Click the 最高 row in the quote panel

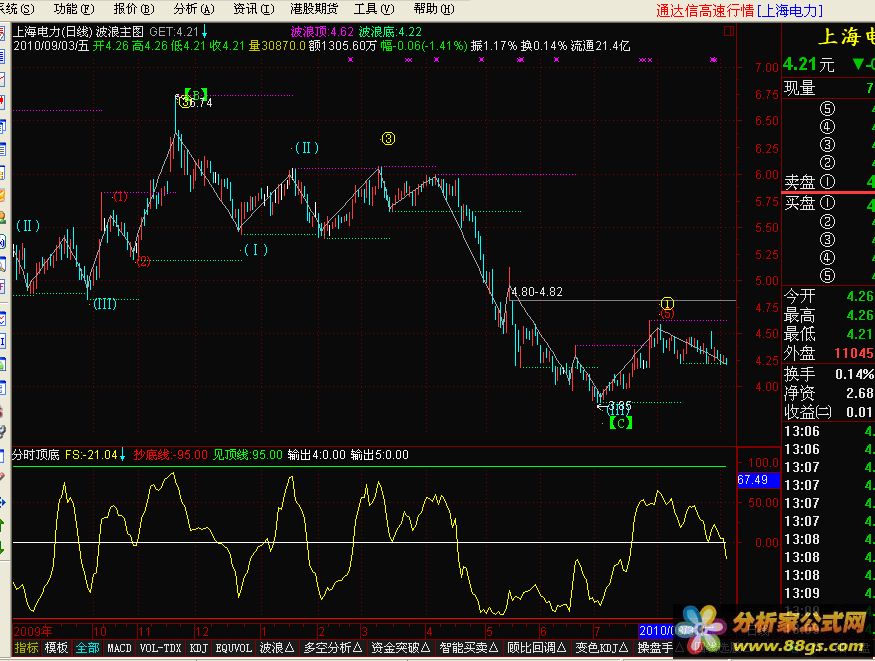[829, 315]
